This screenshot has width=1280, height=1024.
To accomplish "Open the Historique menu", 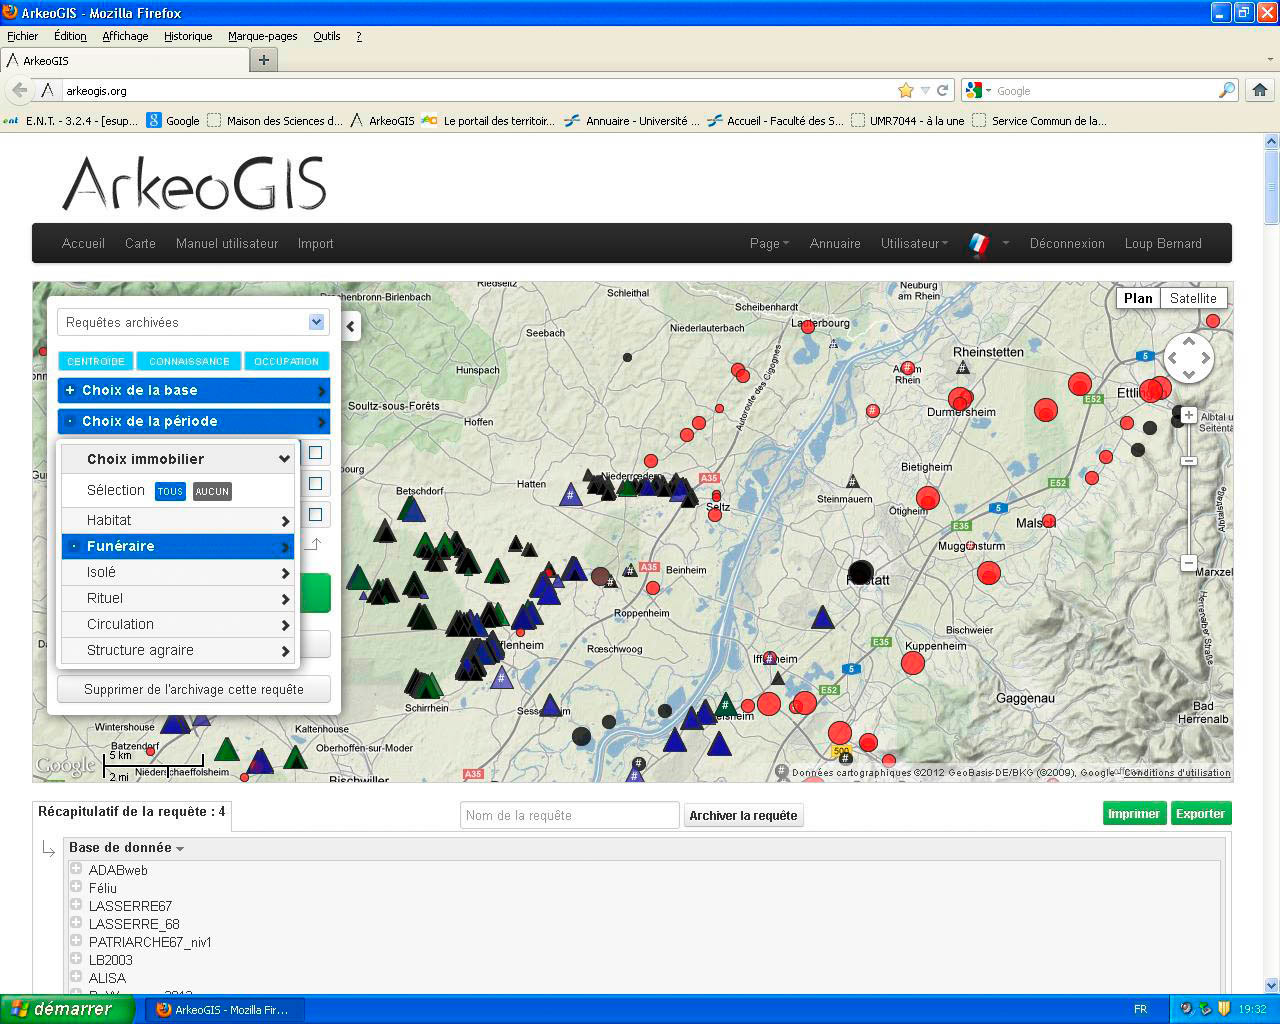I will (188, 36).
